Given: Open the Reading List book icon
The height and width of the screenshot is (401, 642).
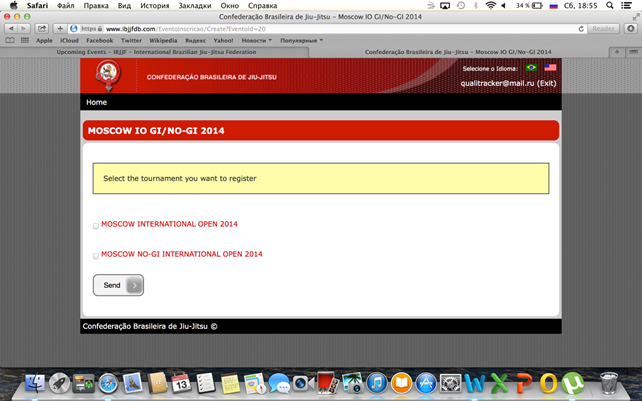Looking at the screenshot, I should [x=10, y=40].
